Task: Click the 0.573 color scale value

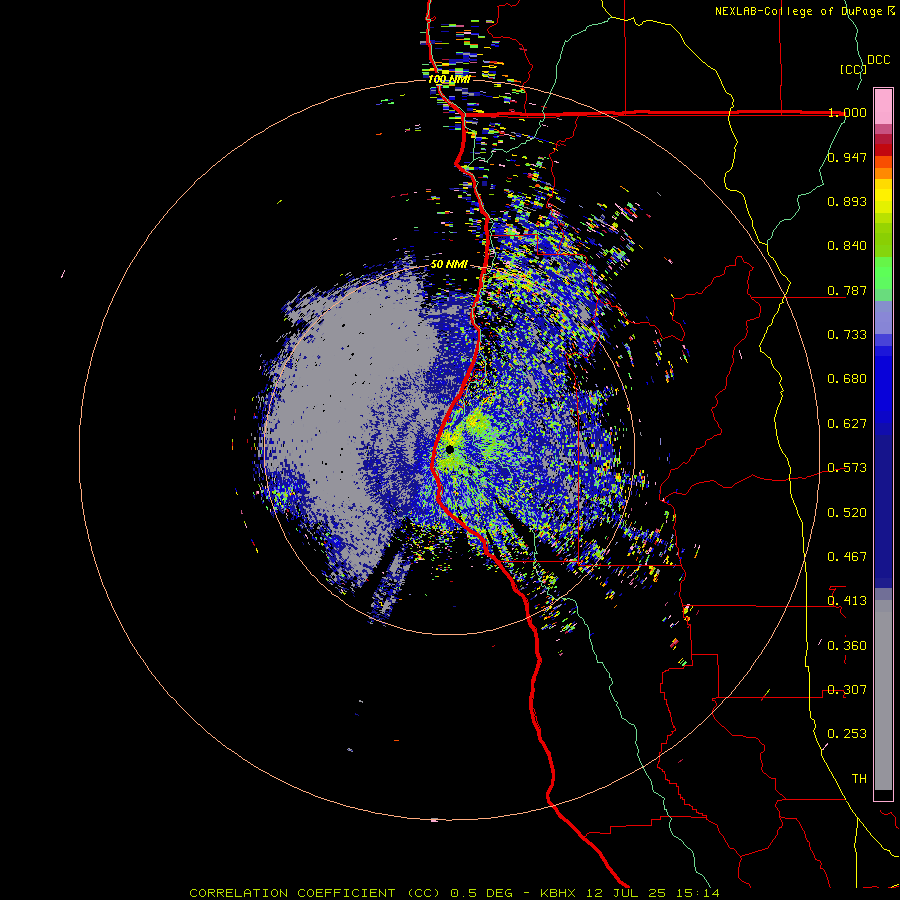Action: pos(847,468)
